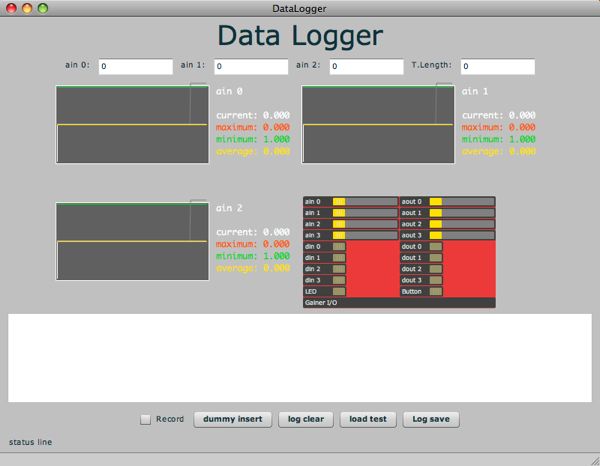Toggle the LED indicator in Gainer I/O
Viewport: 600px width, 466px height.
point(338,291)
